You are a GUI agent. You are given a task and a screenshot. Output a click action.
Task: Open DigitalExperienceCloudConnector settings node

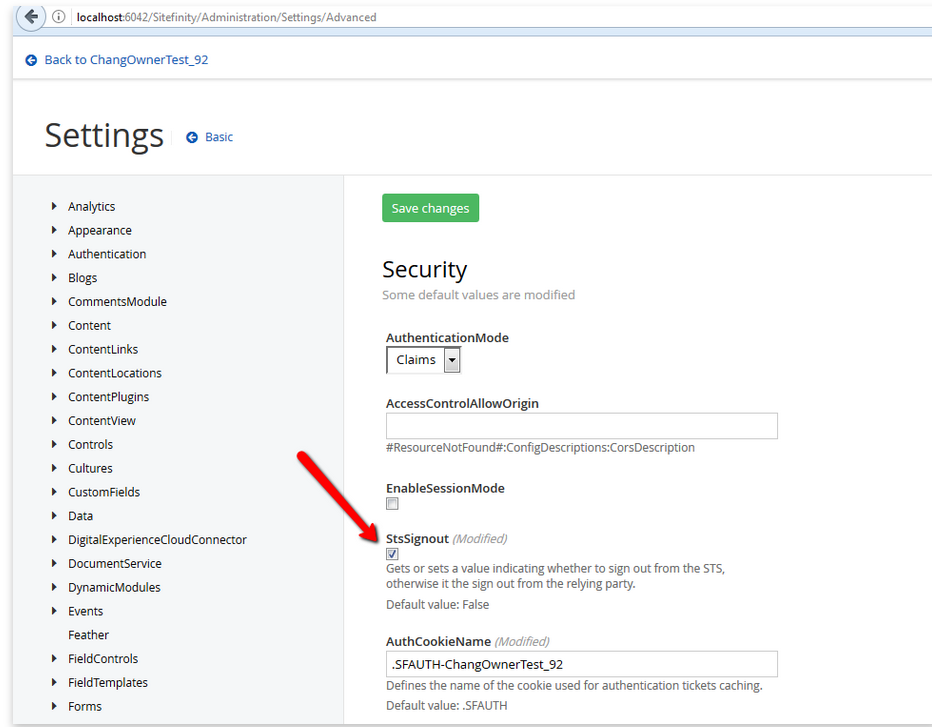point(157,540)
